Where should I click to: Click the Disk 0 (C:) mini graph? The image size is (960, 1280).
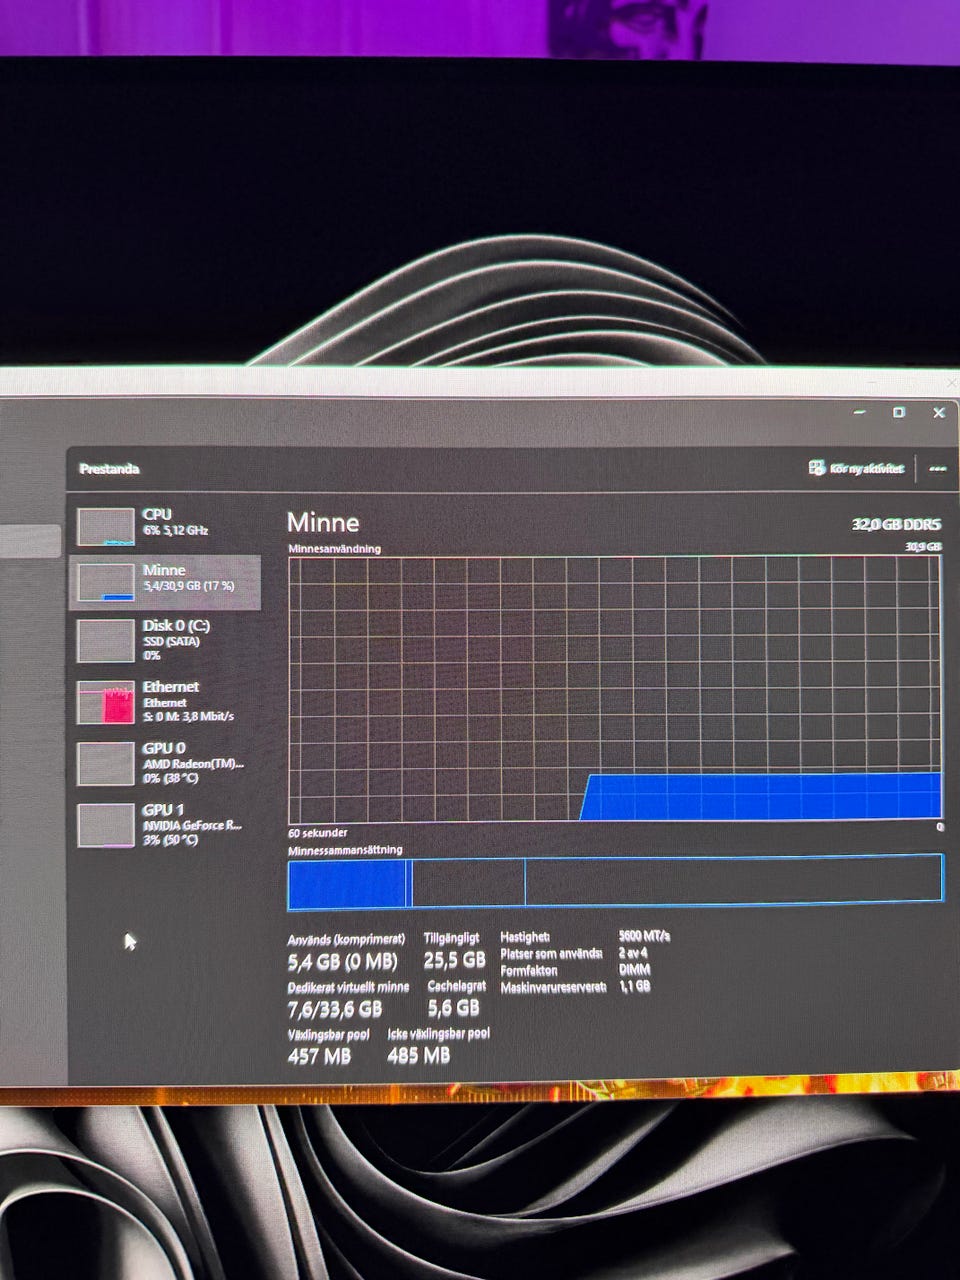coord(106,641)
